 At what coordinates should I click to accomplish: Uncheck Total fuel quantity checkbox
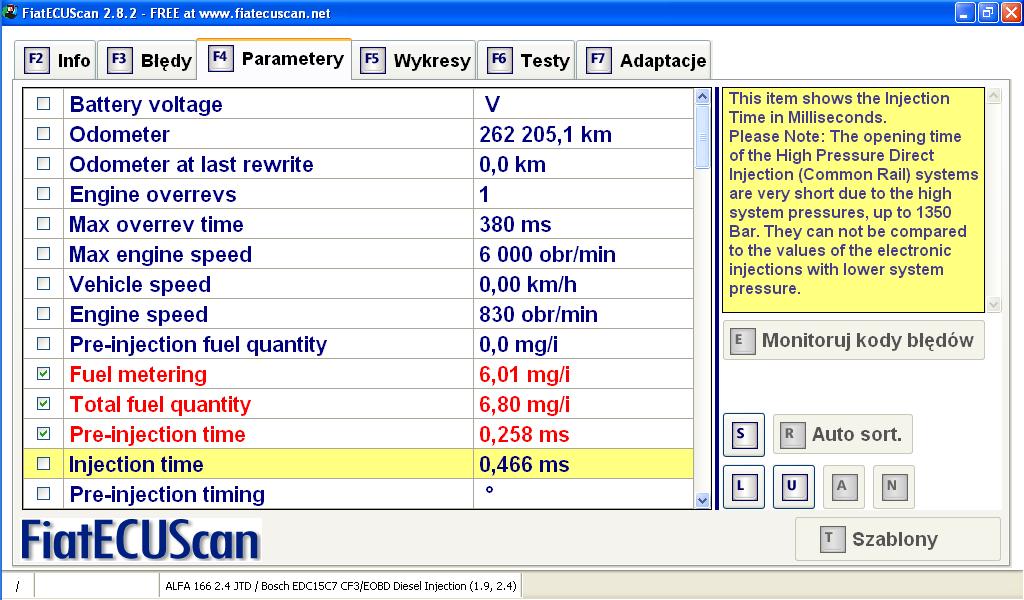(x=43, y=404)
